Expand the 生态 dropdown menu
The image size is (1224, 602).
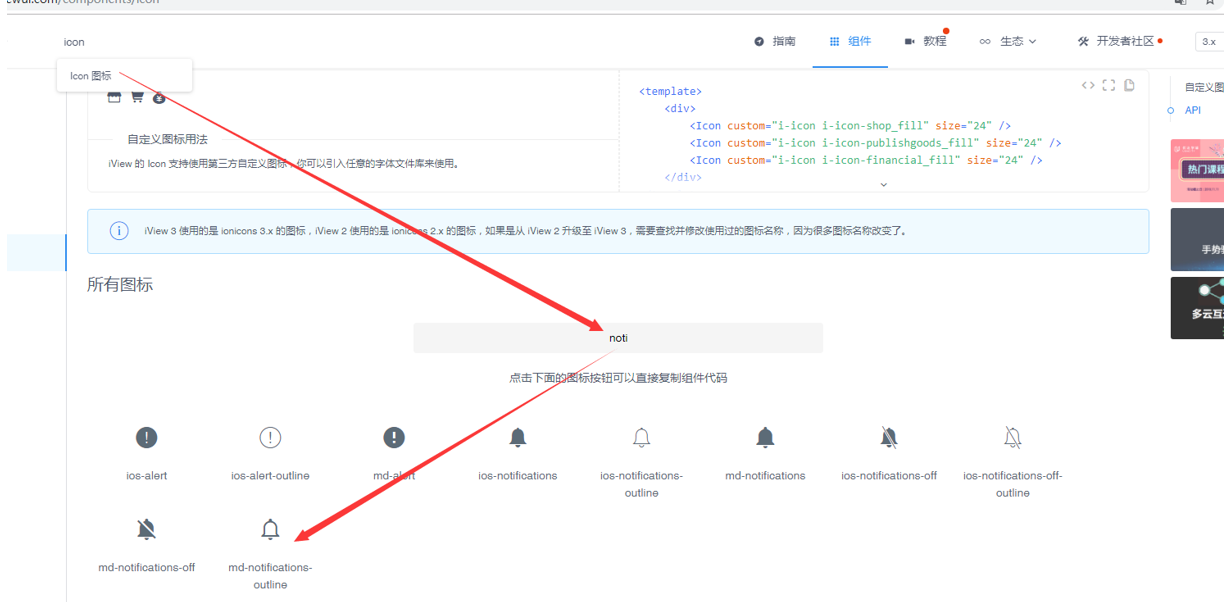coord(1008,42)
